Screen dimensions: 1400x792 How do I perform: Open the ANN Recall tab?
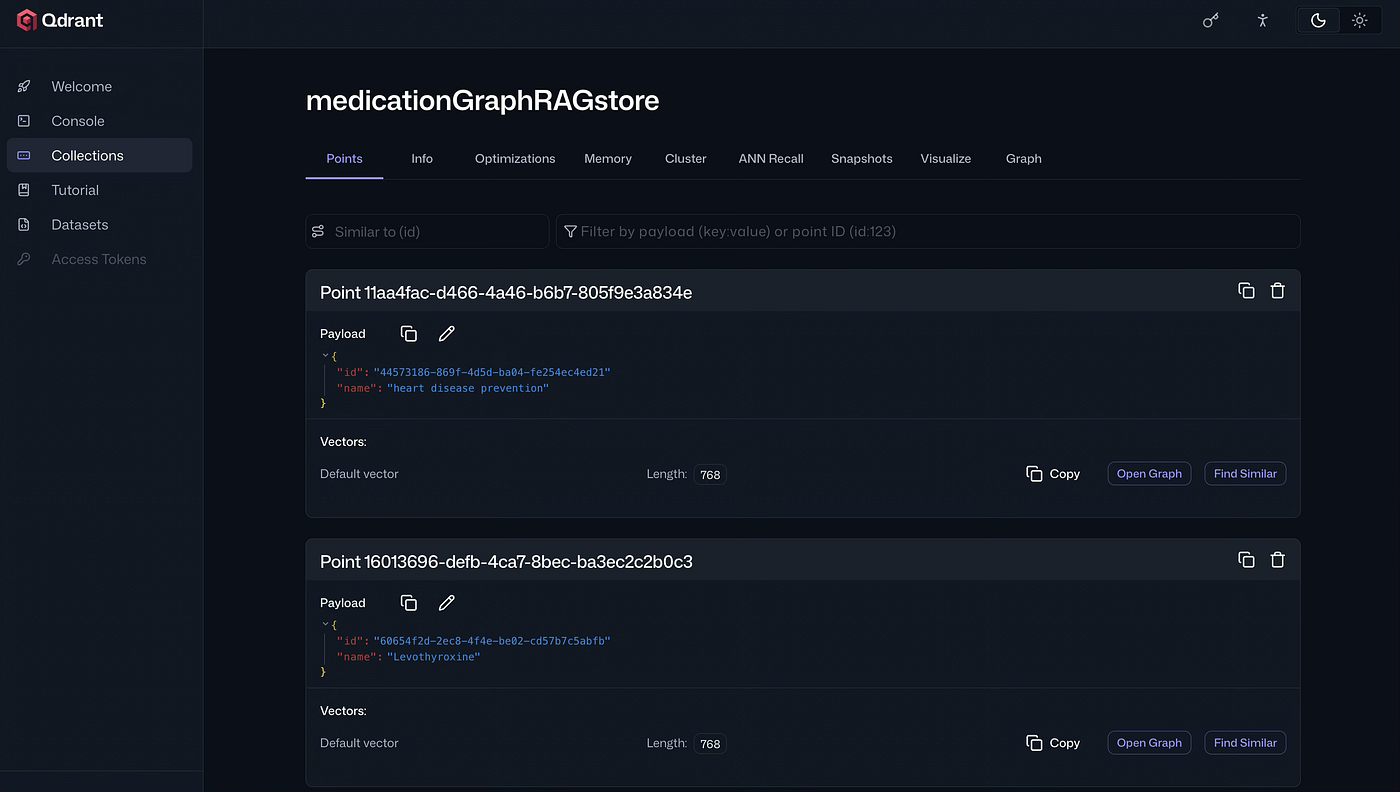point(771,158)
